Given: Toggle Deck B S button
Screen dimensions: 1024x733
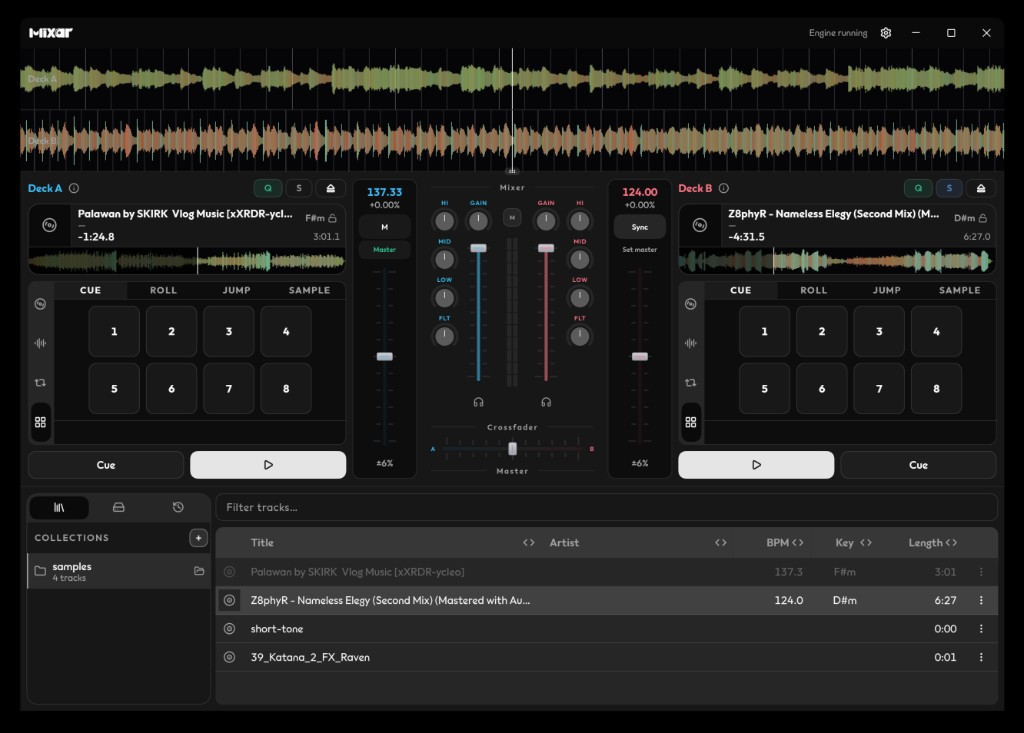Looking at the screenshot, I should 950,188.
